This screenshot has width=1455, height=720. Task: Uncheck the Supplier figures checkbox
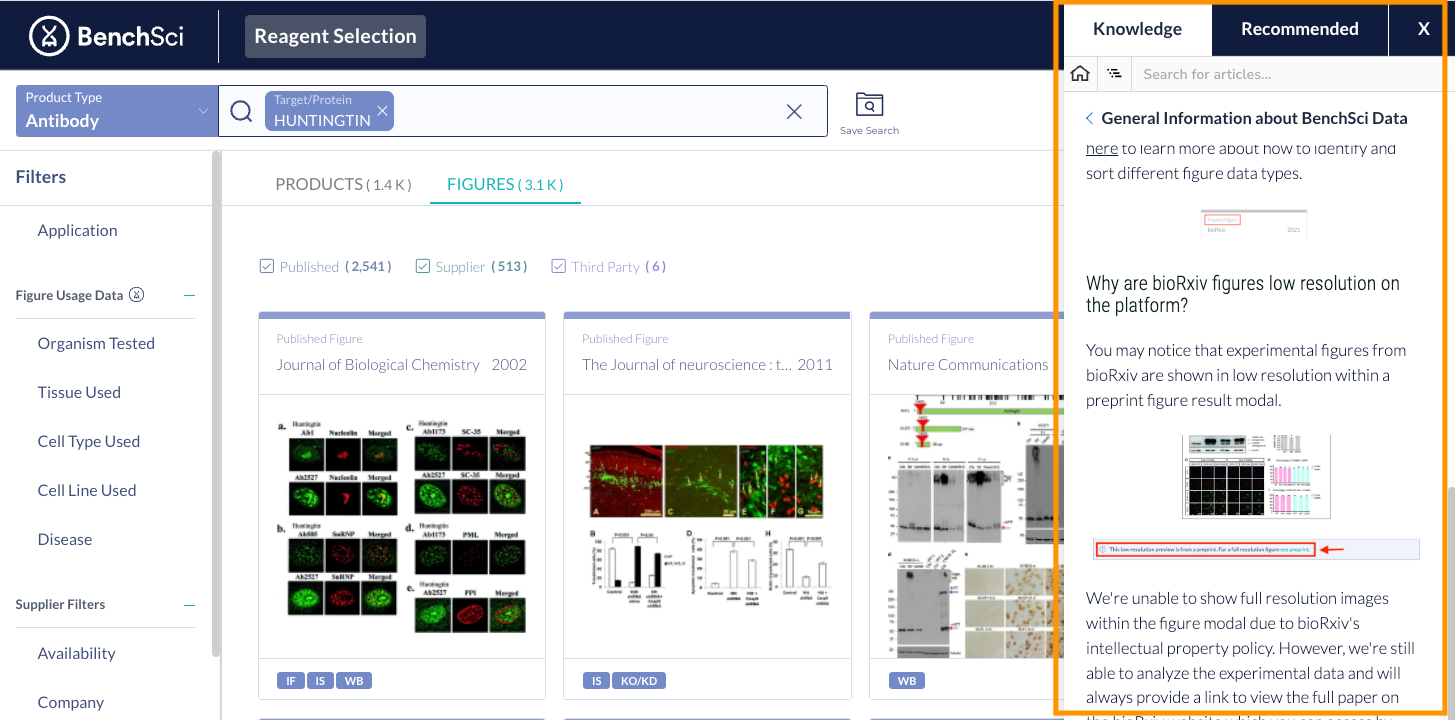click(x=423, y=266)
